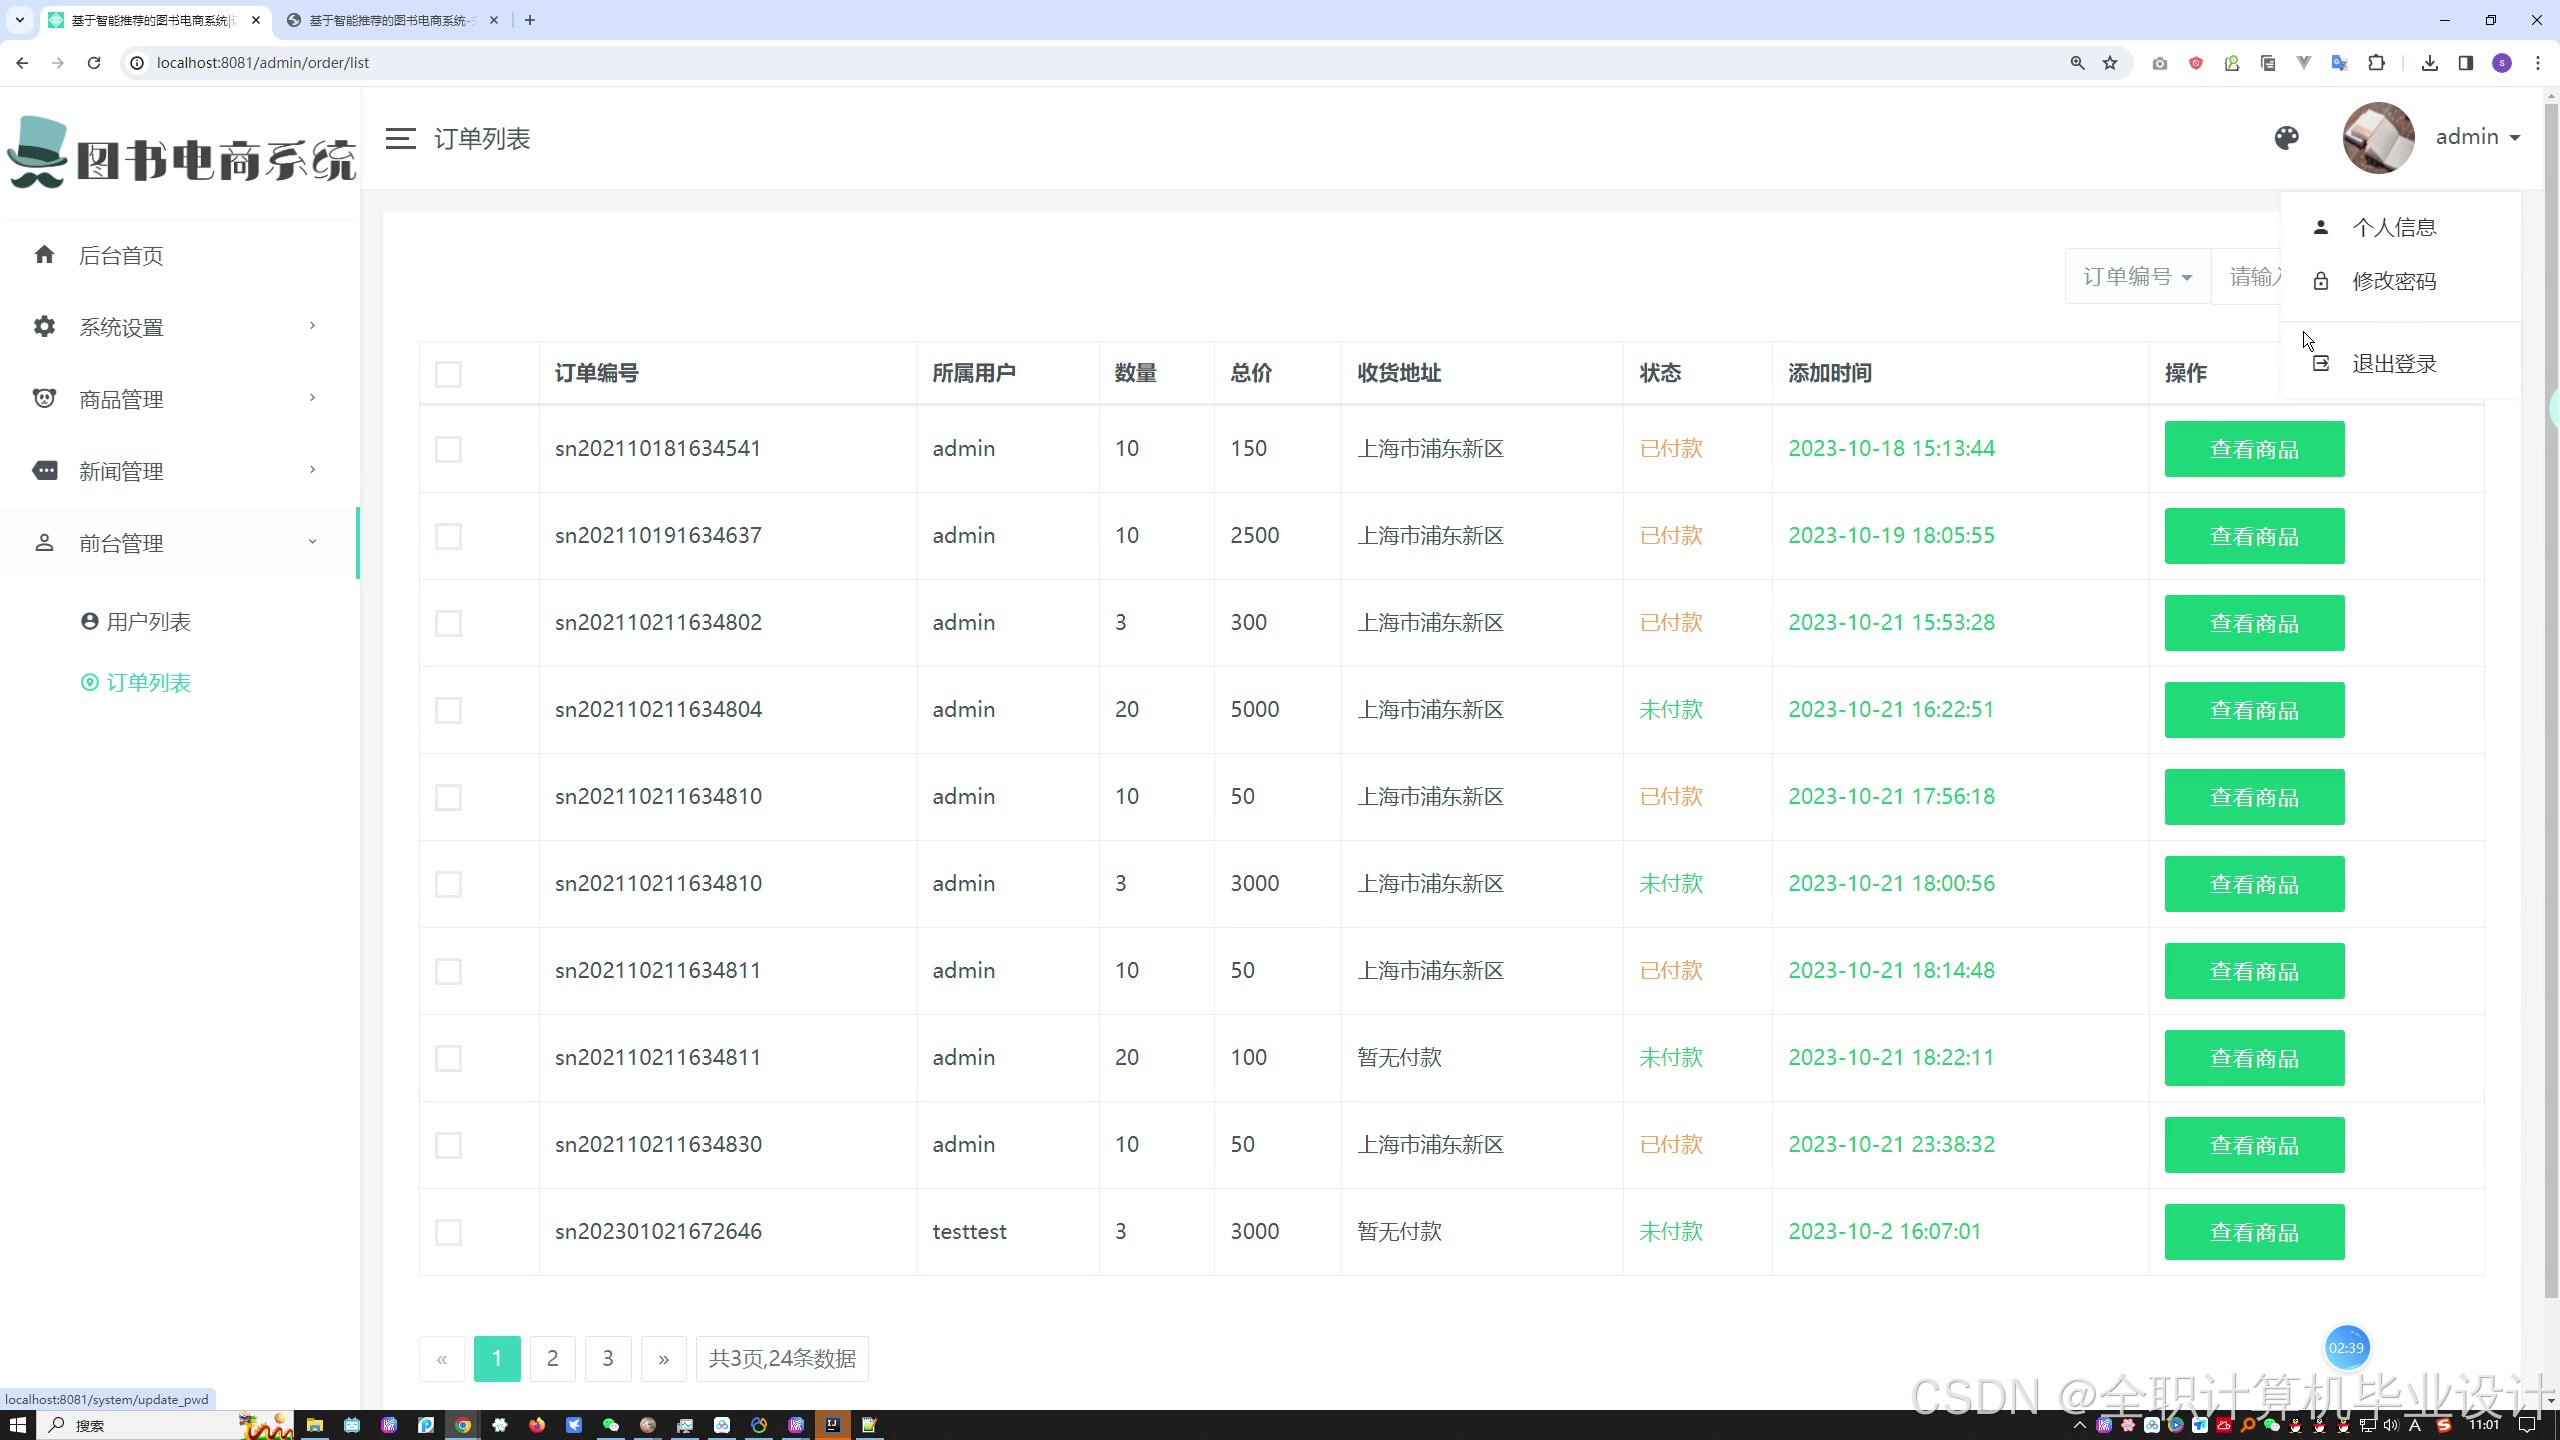Click the hamburger menu toggle icon
This screenshot has width=2560, height=1440.
[400, 138]
